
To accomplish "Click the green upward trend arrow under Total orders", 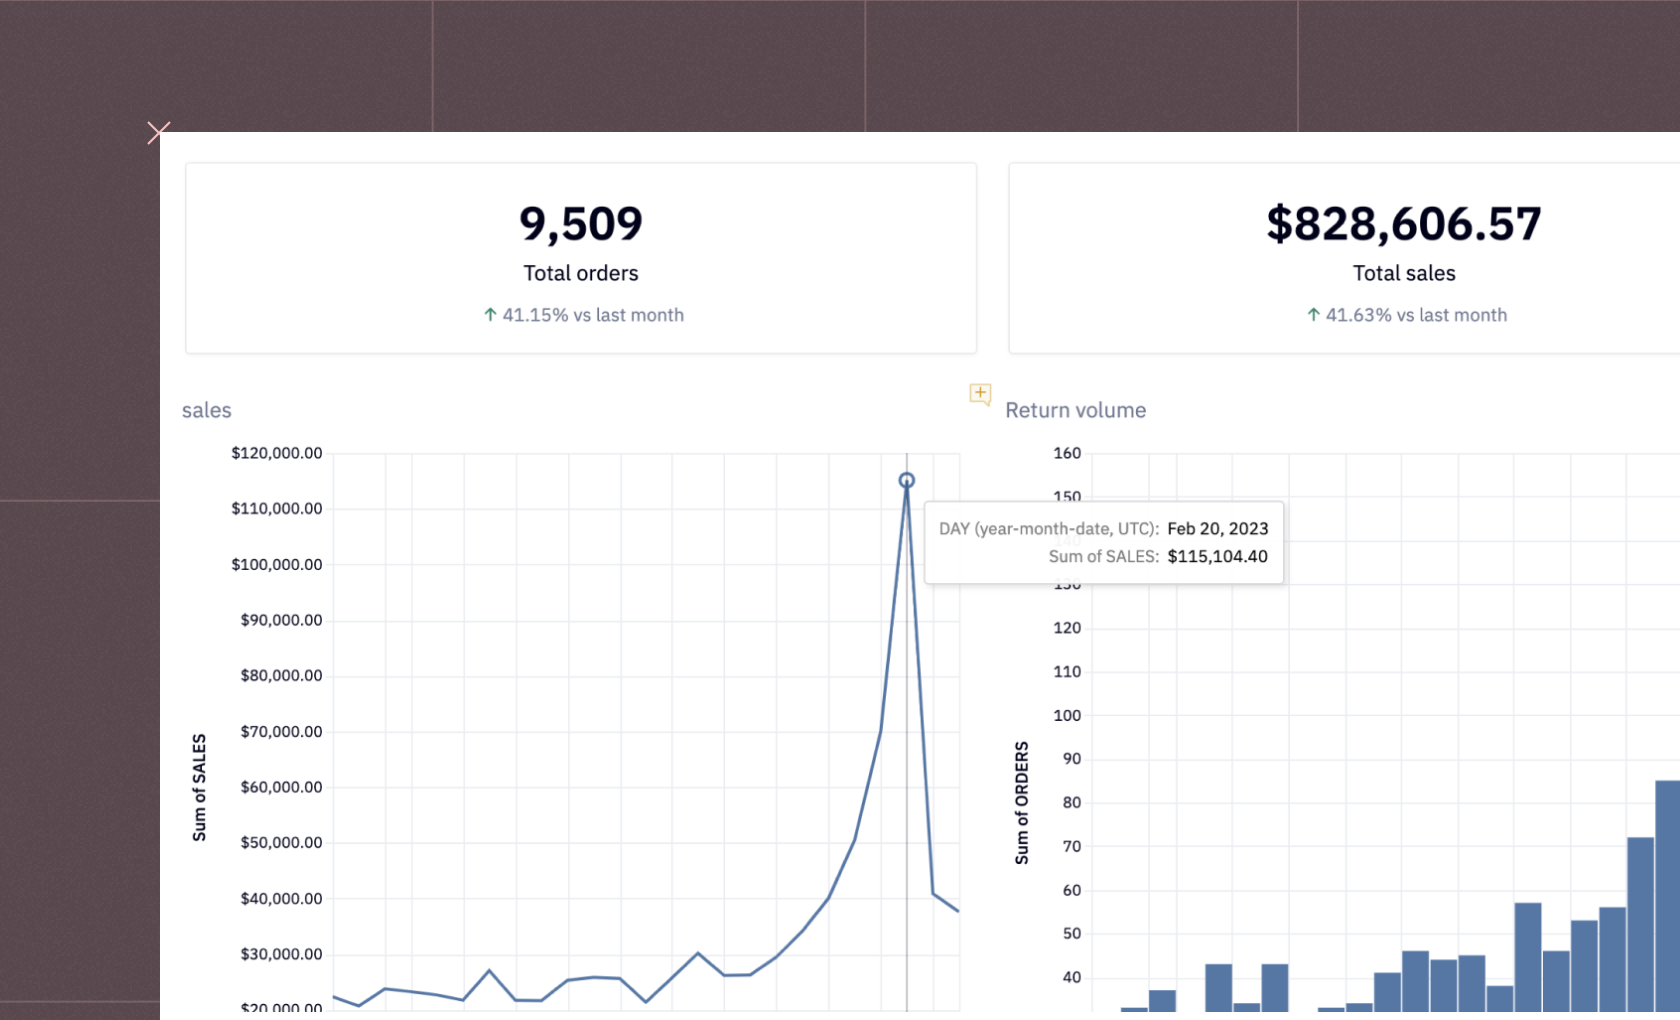I will click(490, 314).
